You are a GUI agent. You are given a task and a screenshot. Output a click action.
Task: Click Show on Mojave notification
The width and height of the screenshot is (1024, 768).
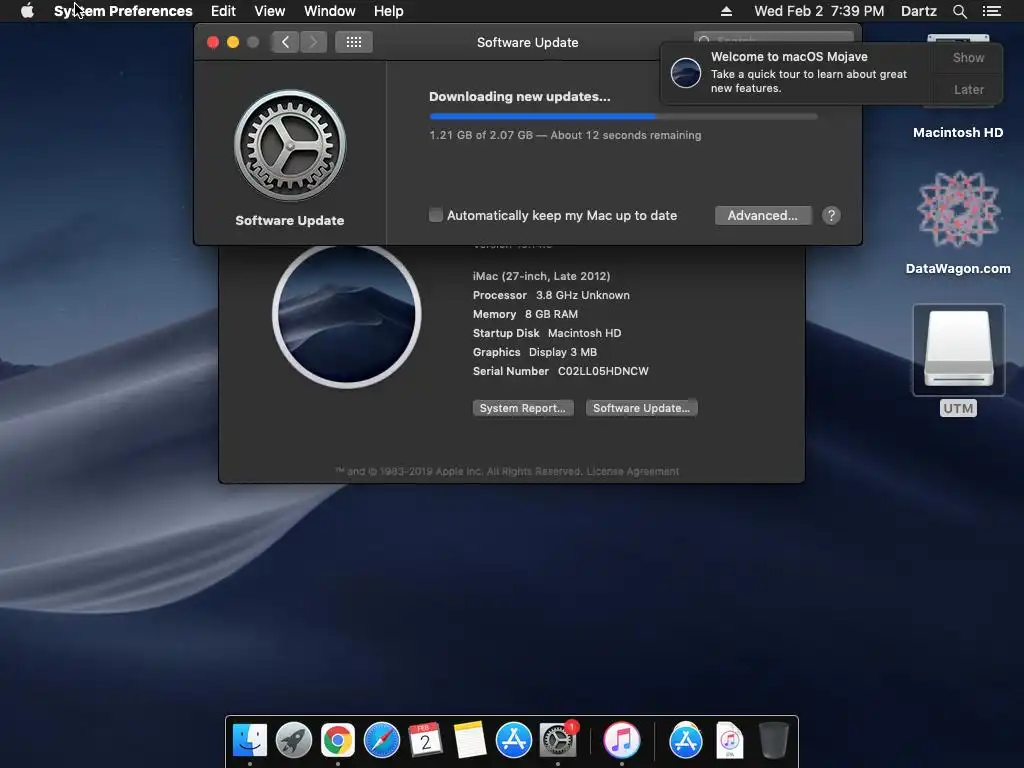(x=968, y=57)
